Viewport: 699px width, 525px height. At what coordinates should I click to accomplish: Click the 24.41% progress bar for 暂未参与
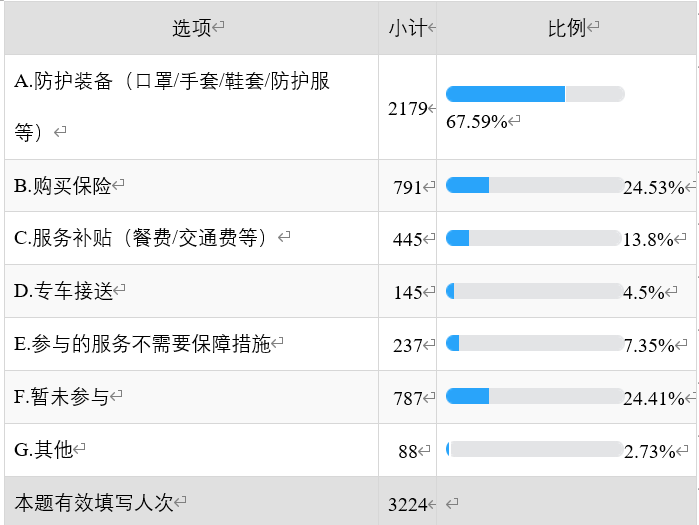click(535, 396)
